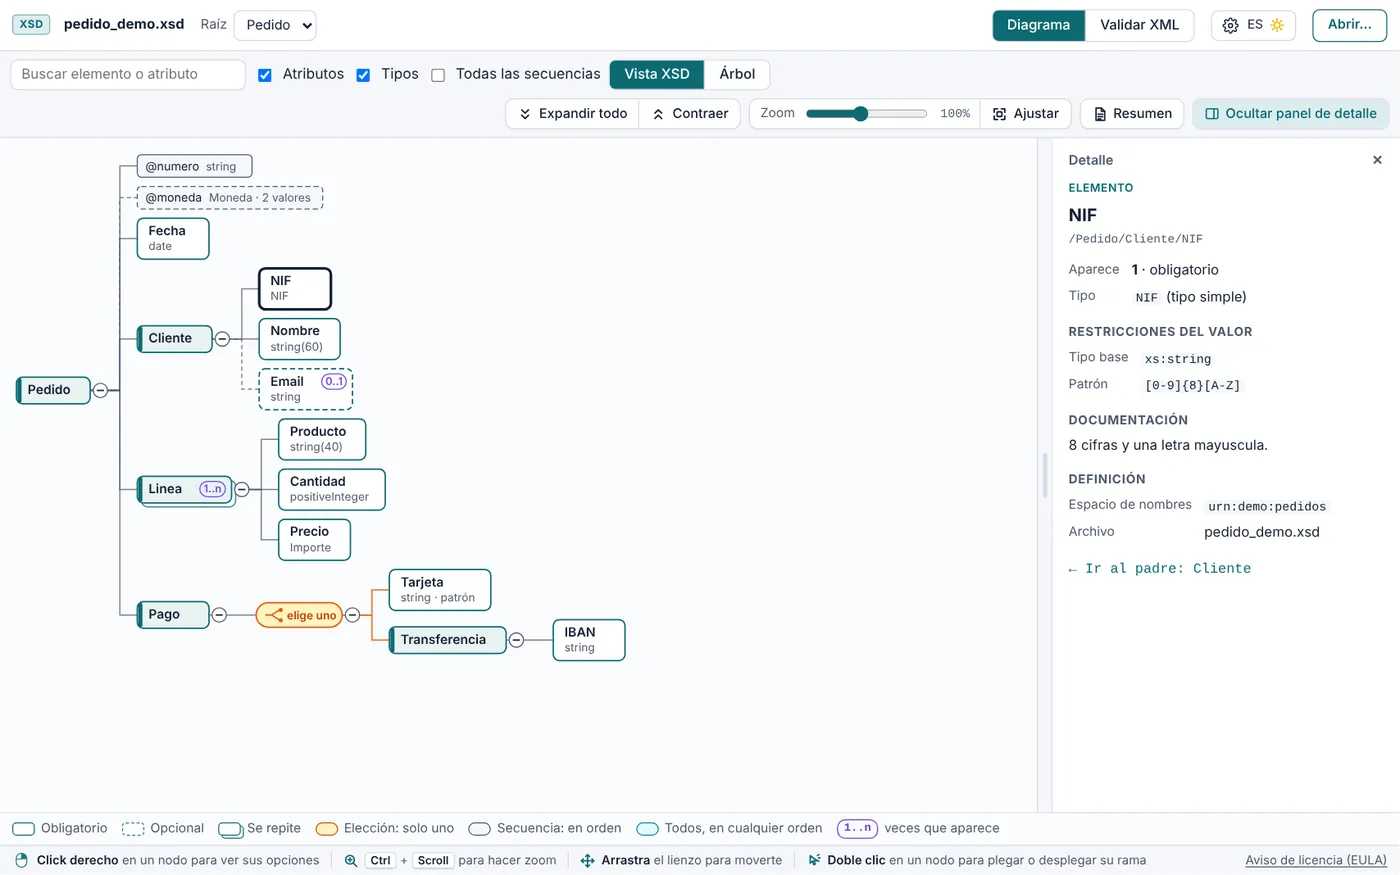Image resolution: width=1400 pixels, height=875 pixels.
Task: Select the IBAN string node
Action: tap(589, 640)
